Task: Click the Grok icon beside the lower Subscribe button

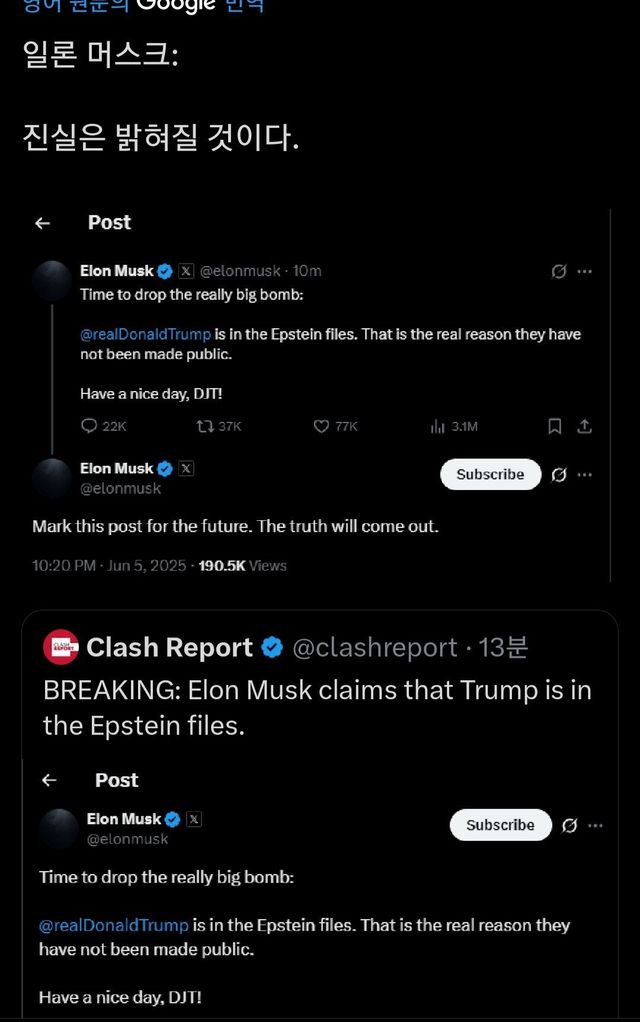Action: point(570,826)
